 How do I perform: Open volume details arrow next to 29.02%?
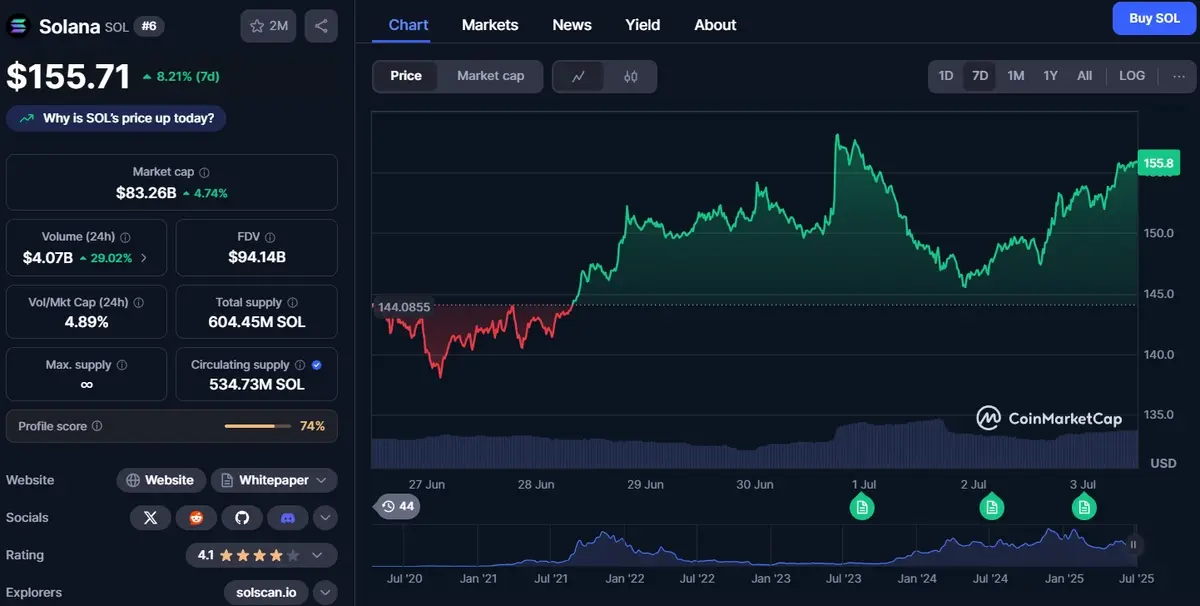[x=143, y=258]
